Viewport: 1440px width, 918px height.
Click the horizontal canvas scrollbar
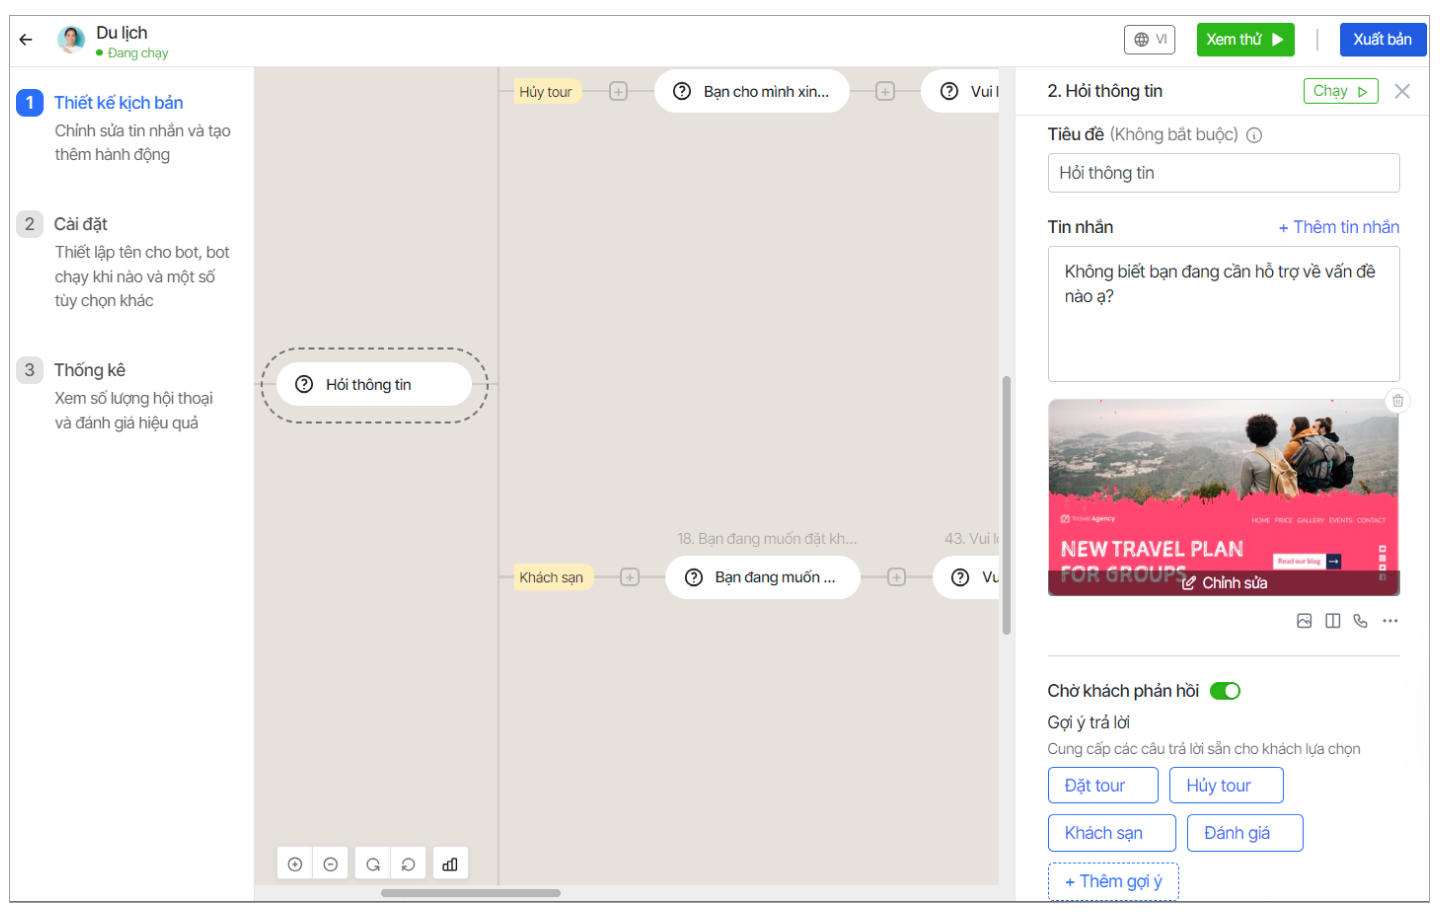pyautogui.click(x=470, y=893)
